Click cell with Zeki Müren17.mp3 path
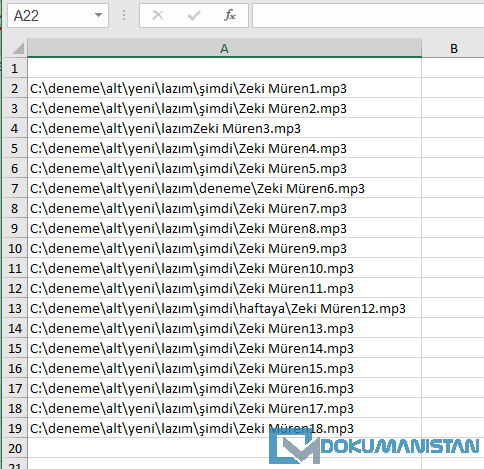 click(x=224, y=408)
